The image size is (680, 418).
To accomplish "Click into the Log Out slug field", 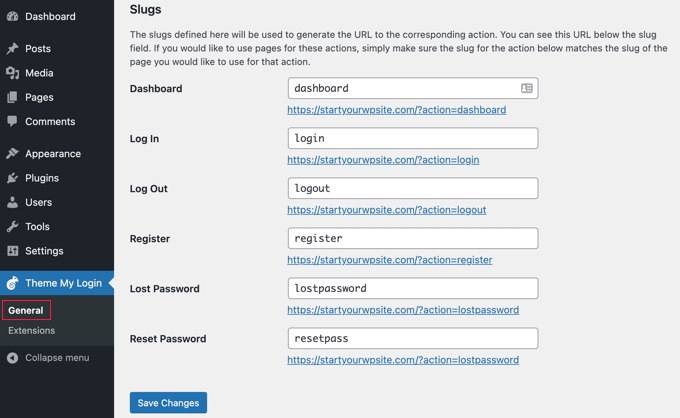I will point(412,188).
